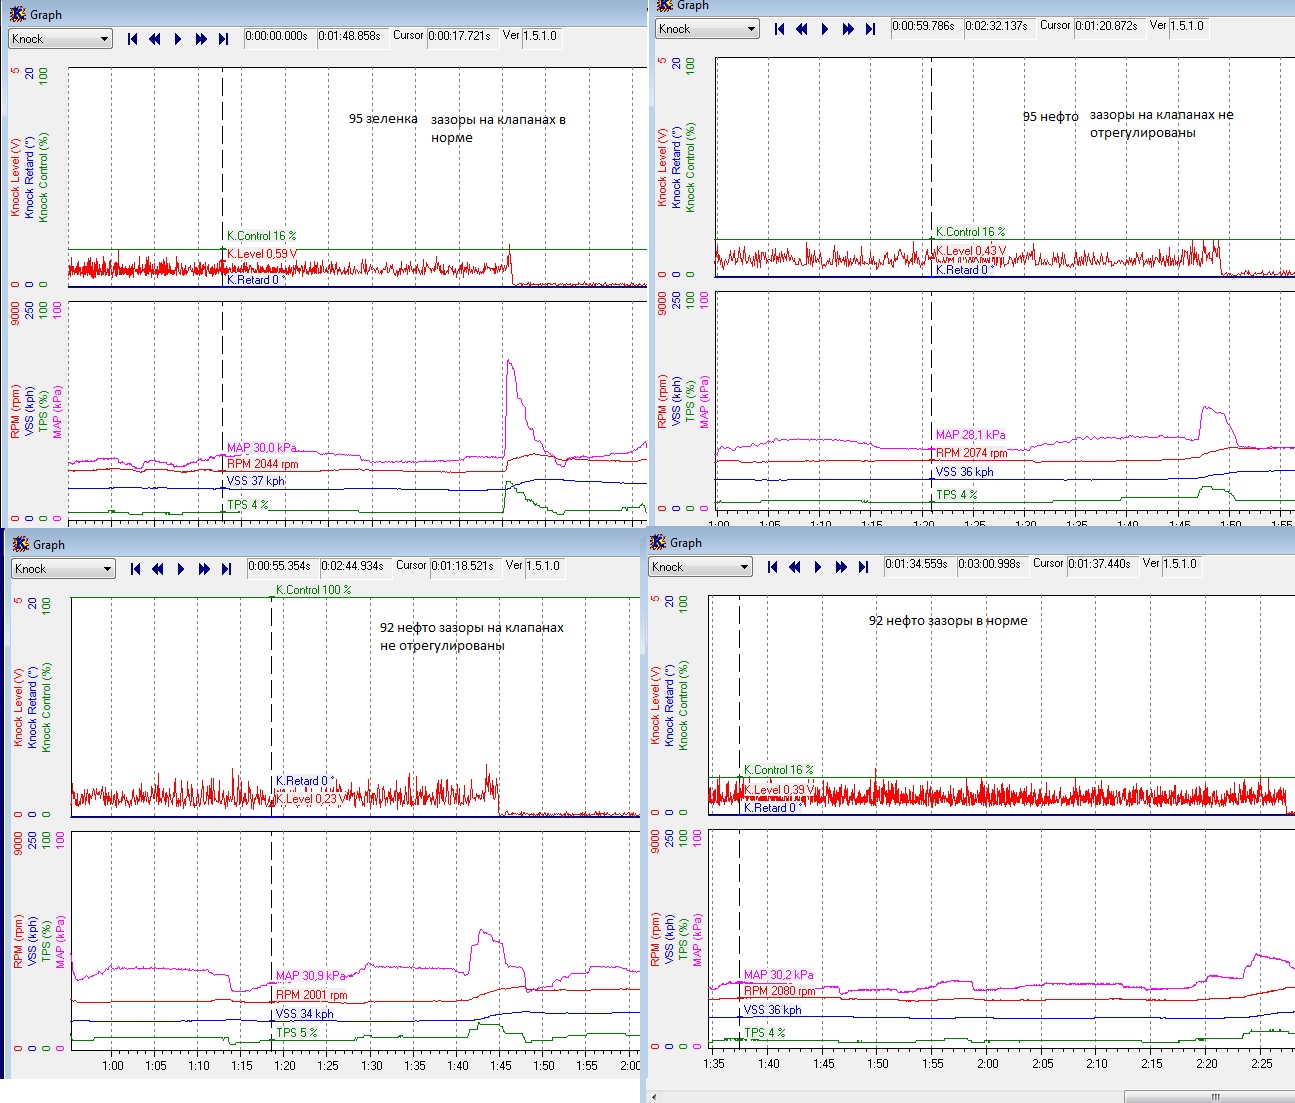The height and width of the screenshot is (1103, 1295).
Task: Rewind the '95 зеленка' graph
Action: point(155,39)
